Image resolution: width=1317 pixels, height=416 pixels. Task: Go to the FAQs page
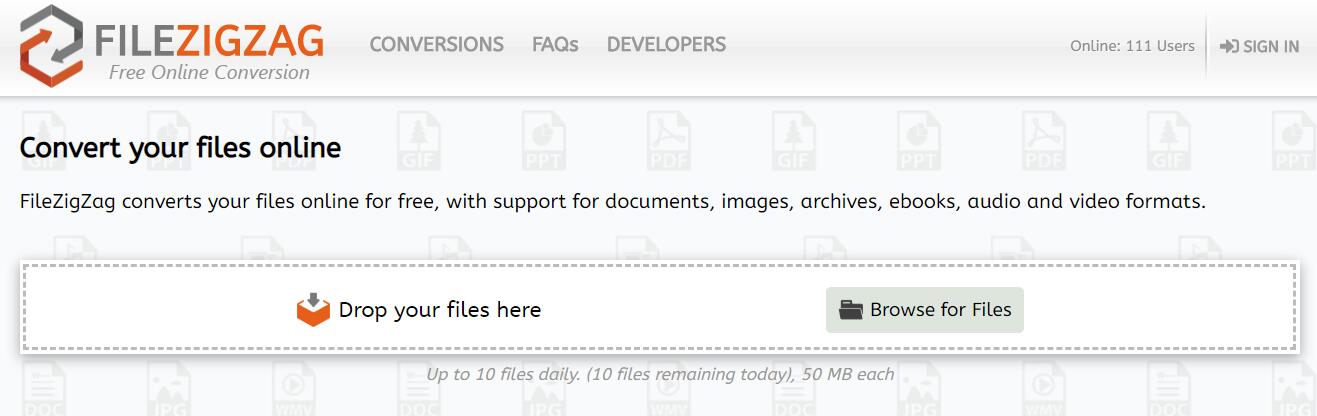pyautogui.click(x=555, y=45)
